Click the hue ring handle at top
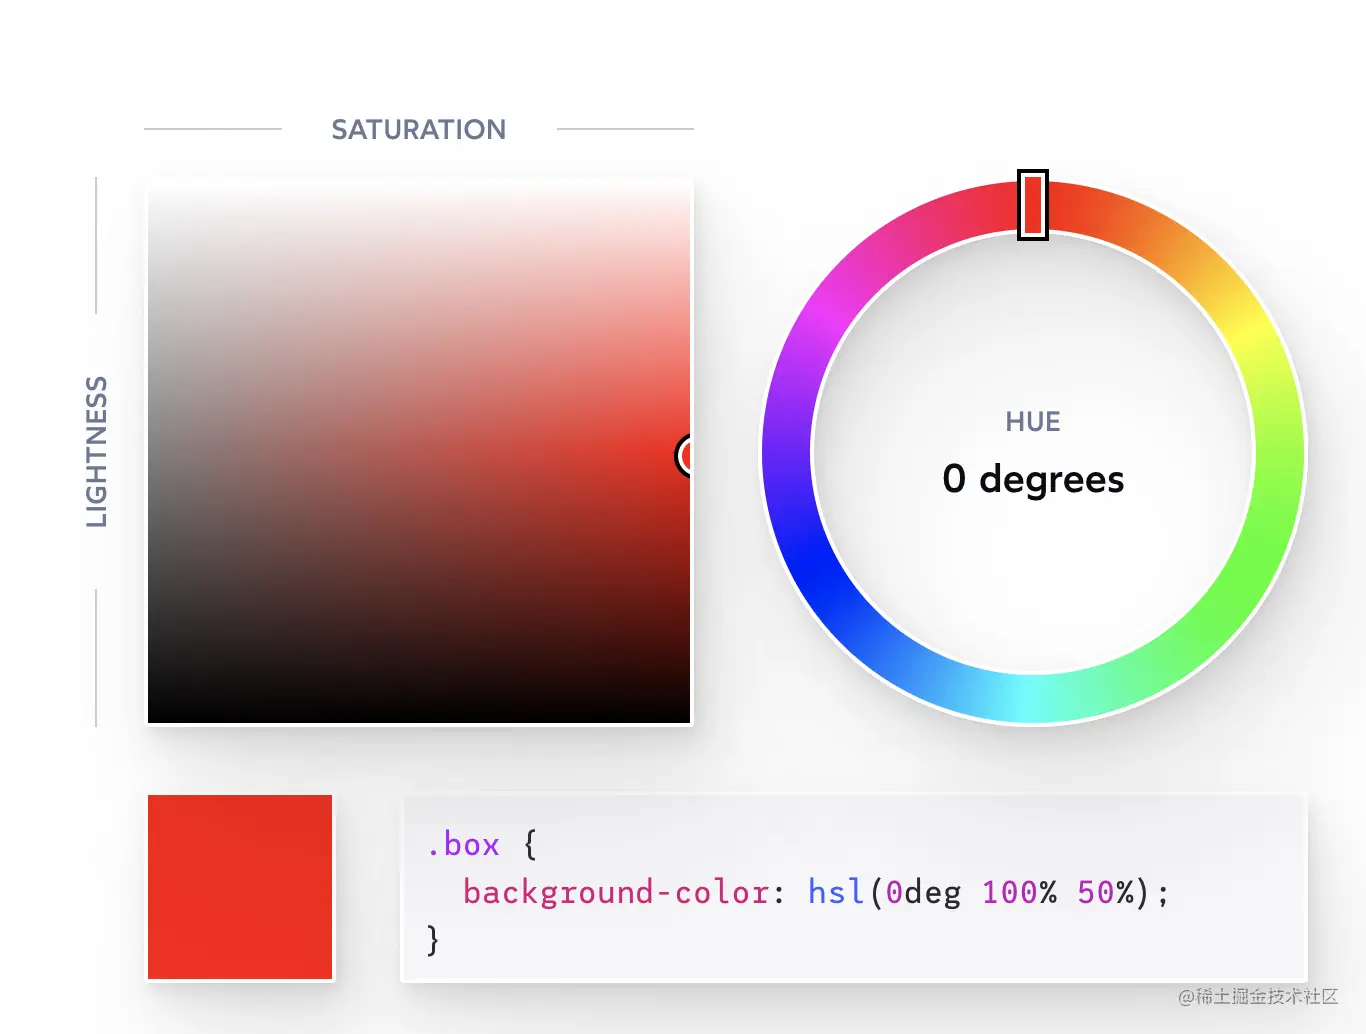 [1033, 205]
